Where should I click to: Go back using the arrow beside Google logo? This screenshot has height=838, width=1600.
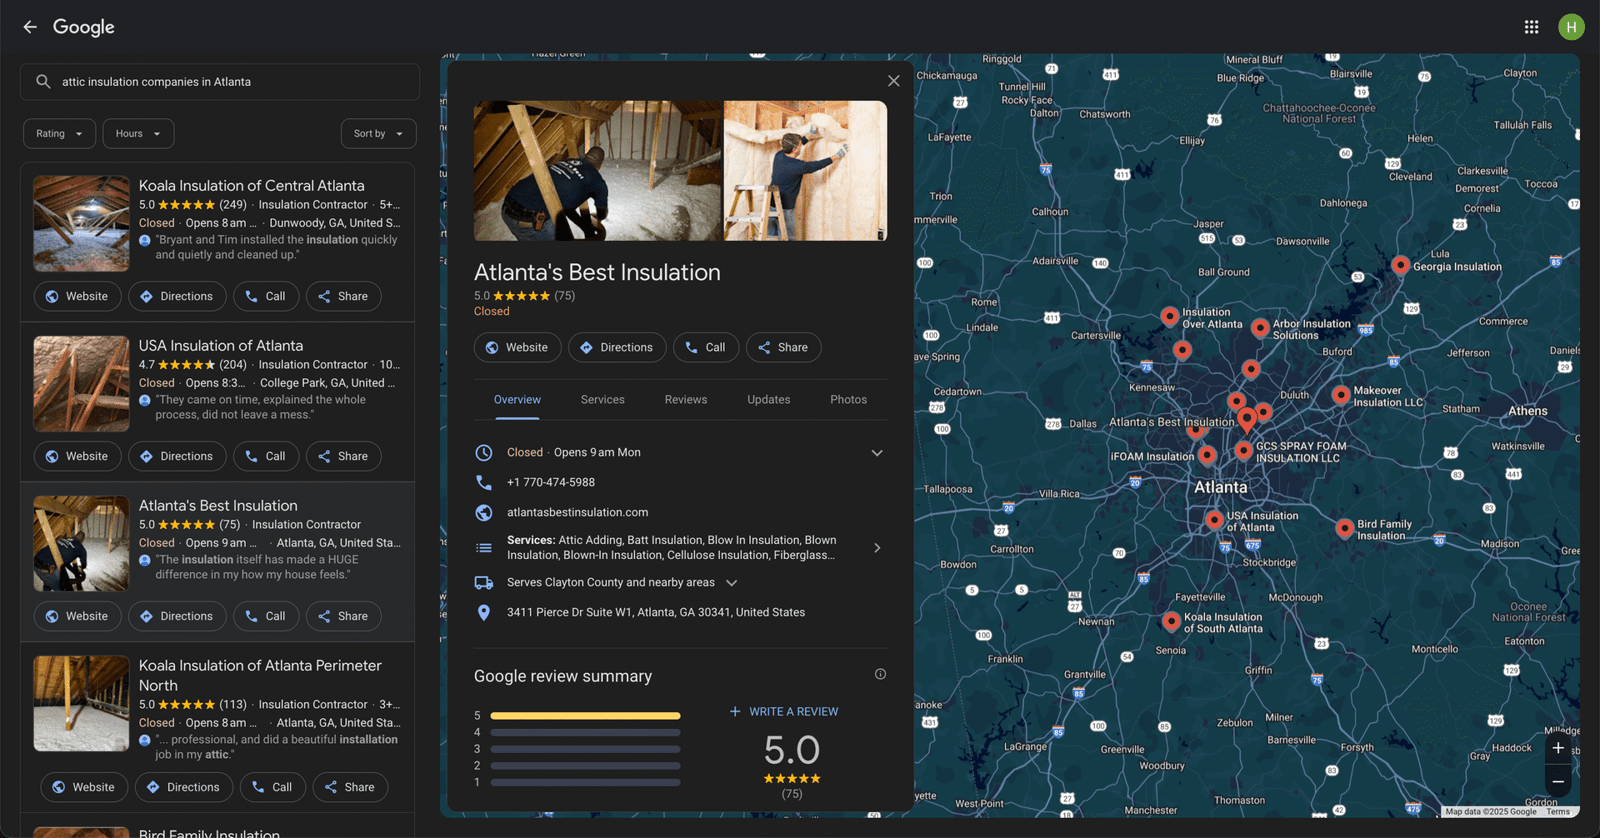coord(30,27)
